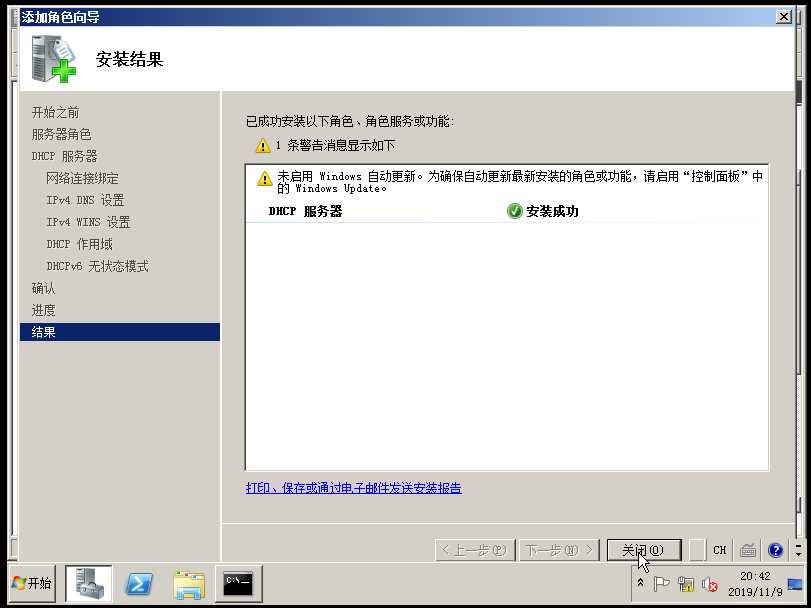Image resolution: width=811 pixels, height=608 pixels.
Task: Select 网络连接绑定 step in sidebar
Action: [x=82, y=178]
